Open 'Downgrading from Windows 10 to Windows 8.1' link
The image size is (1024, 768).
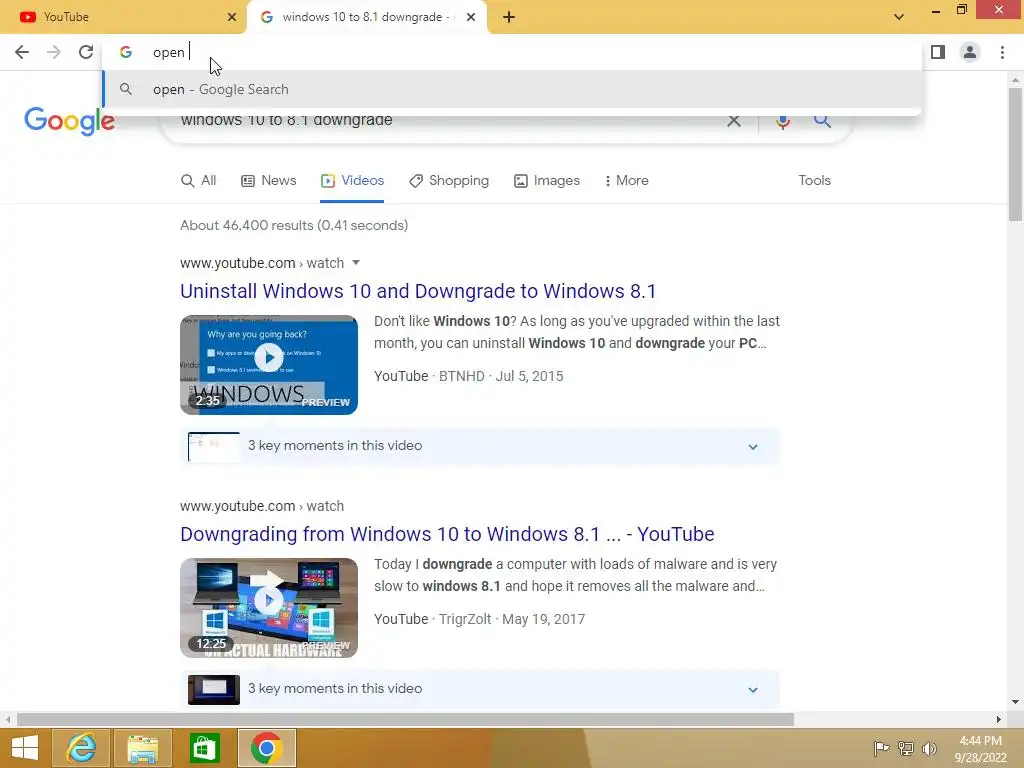pos(447,534)
